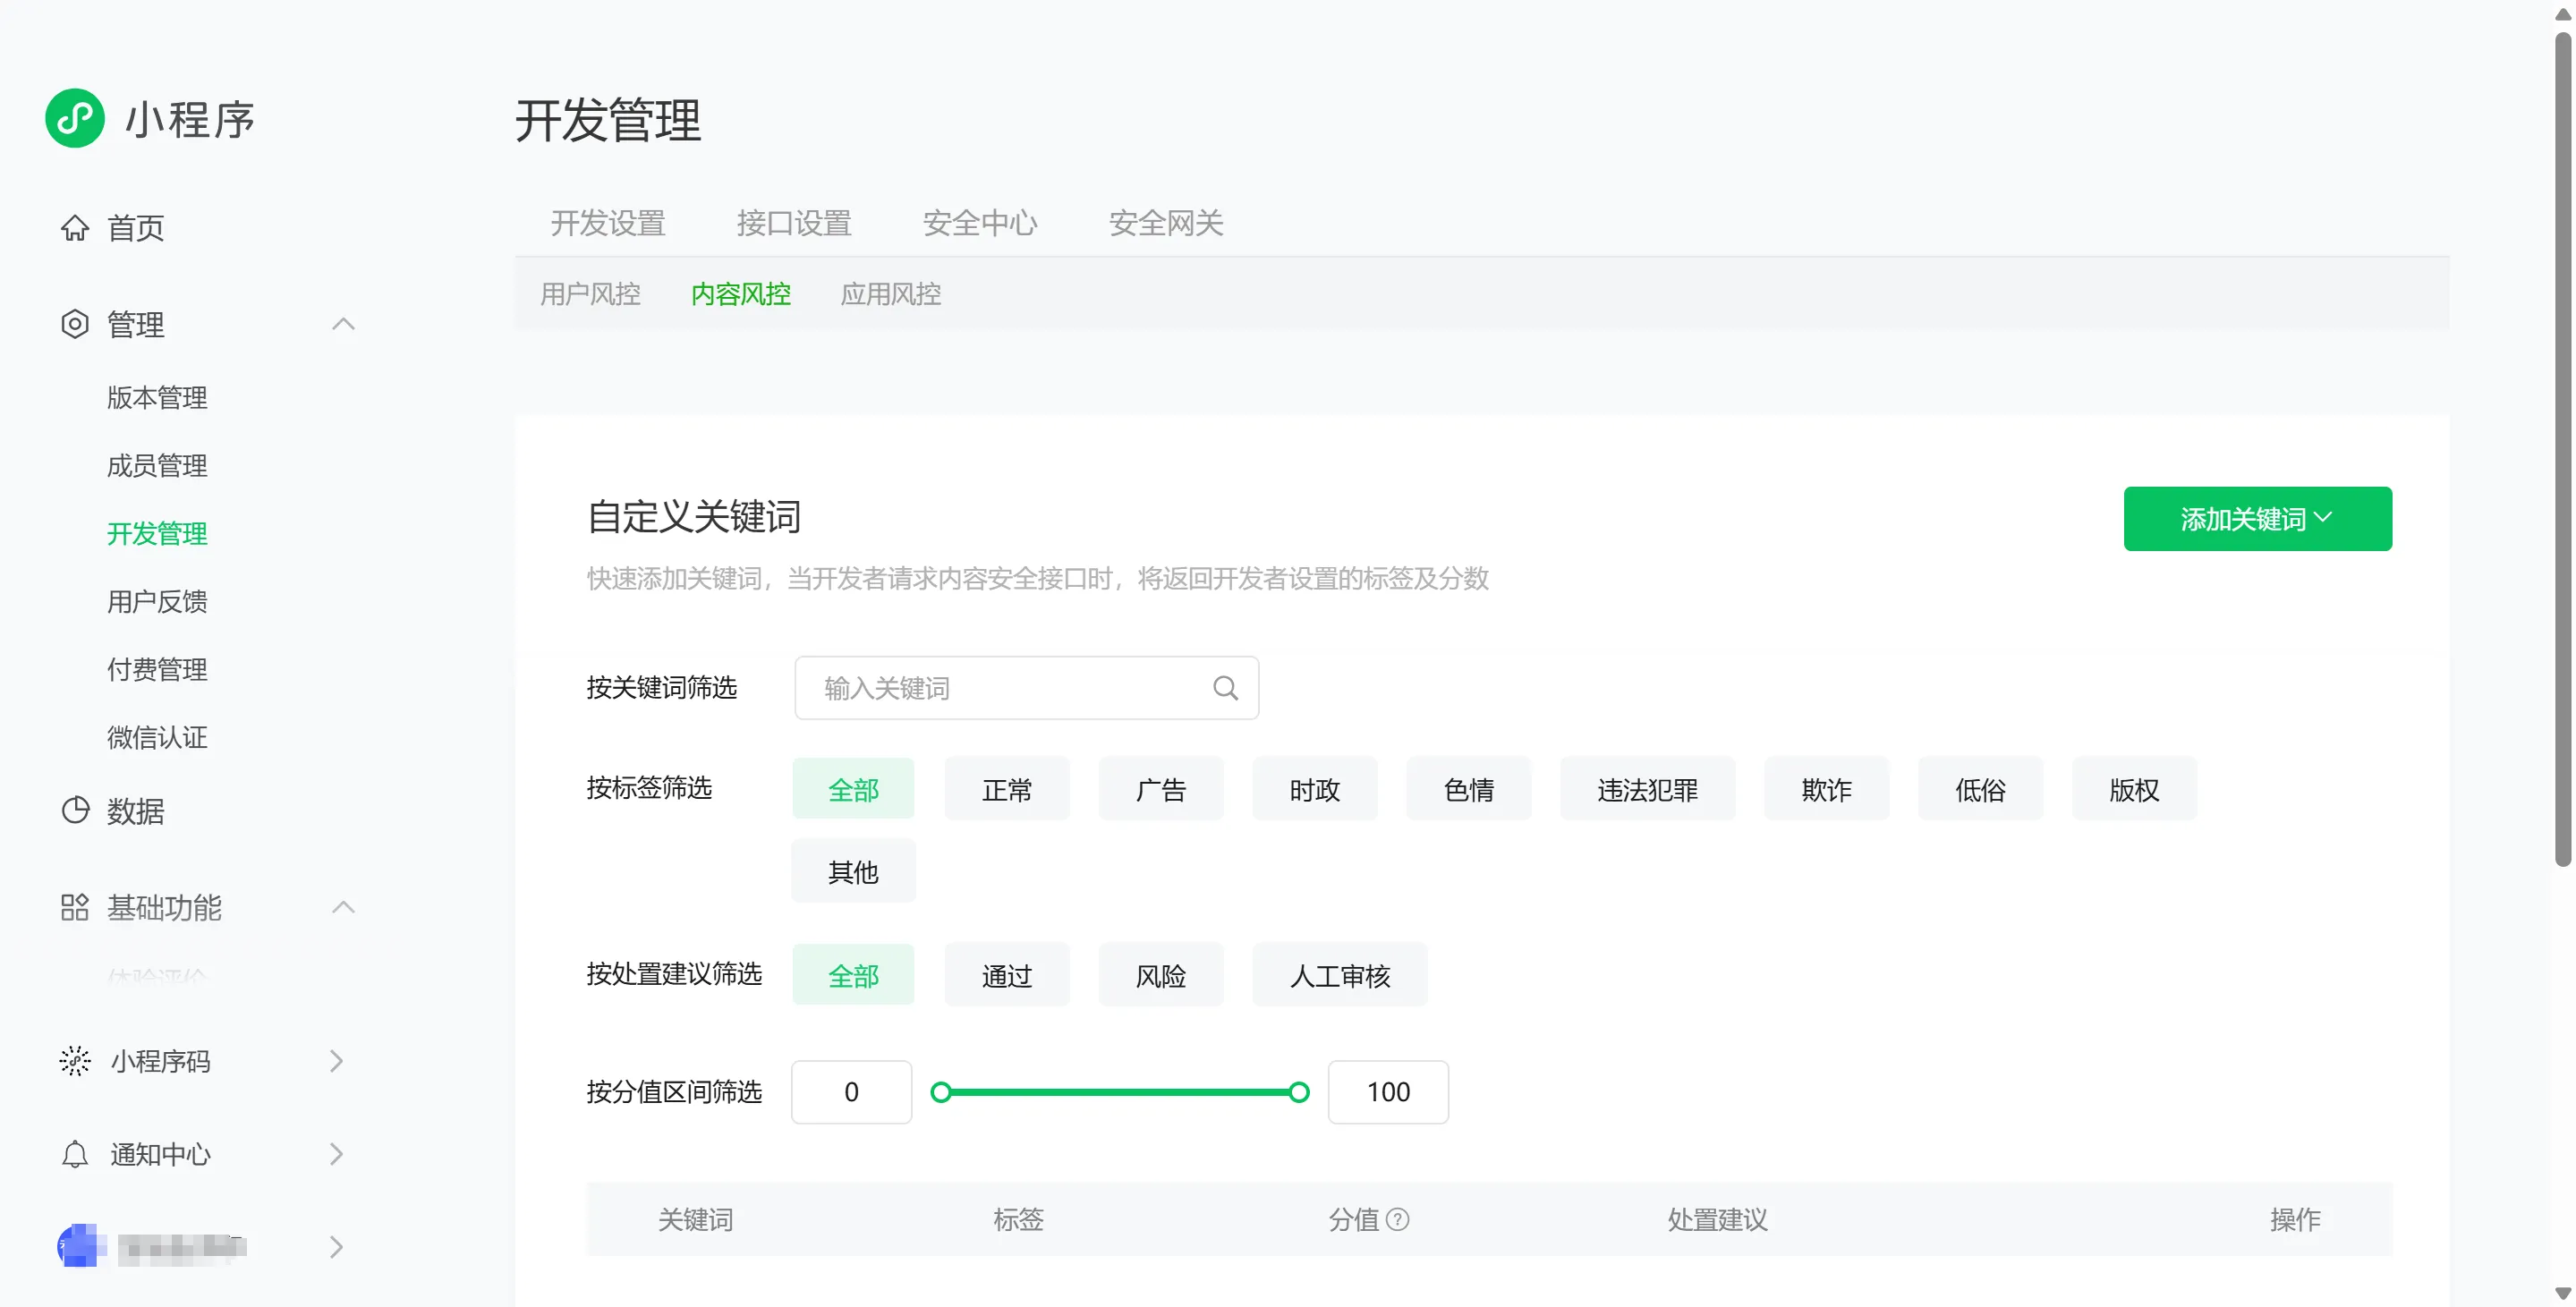Select the 违法犯罪 tag filter

point(1647,790)
